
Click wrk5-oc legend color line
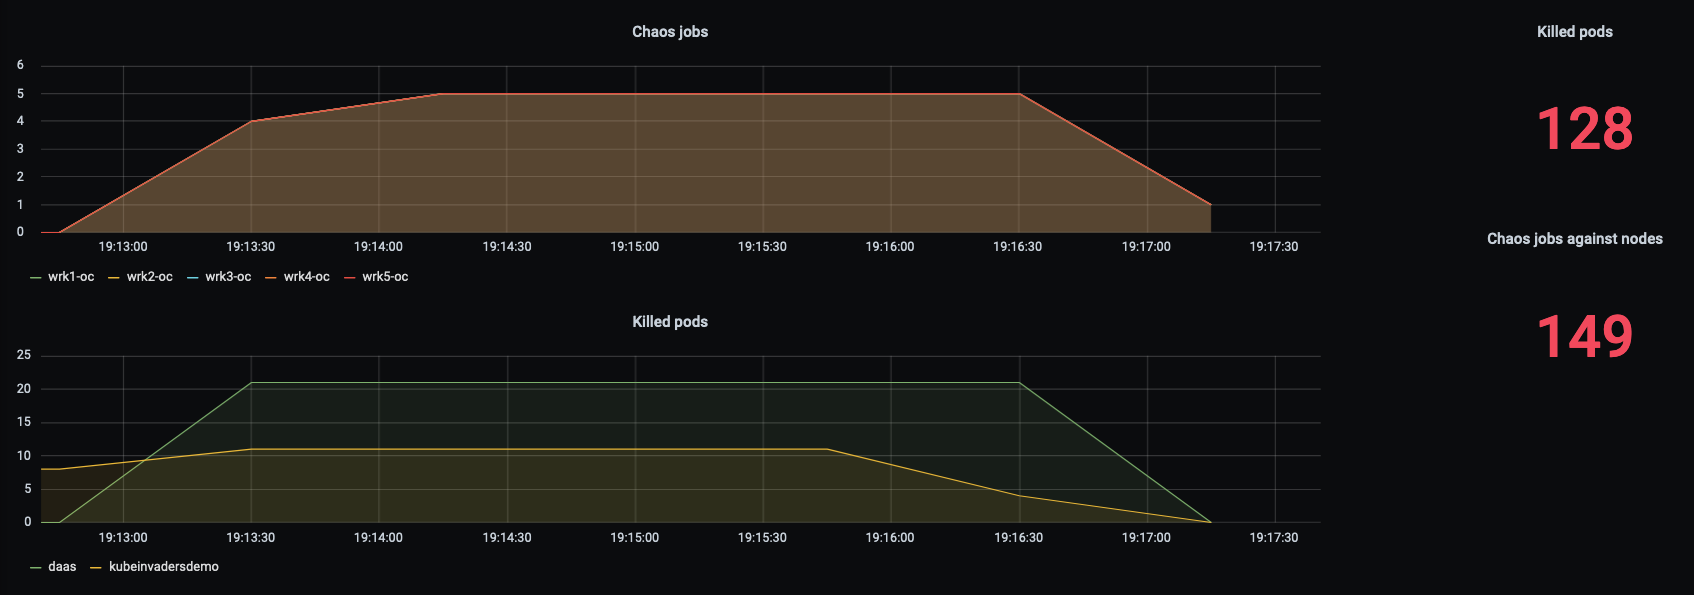pos(350,278)
